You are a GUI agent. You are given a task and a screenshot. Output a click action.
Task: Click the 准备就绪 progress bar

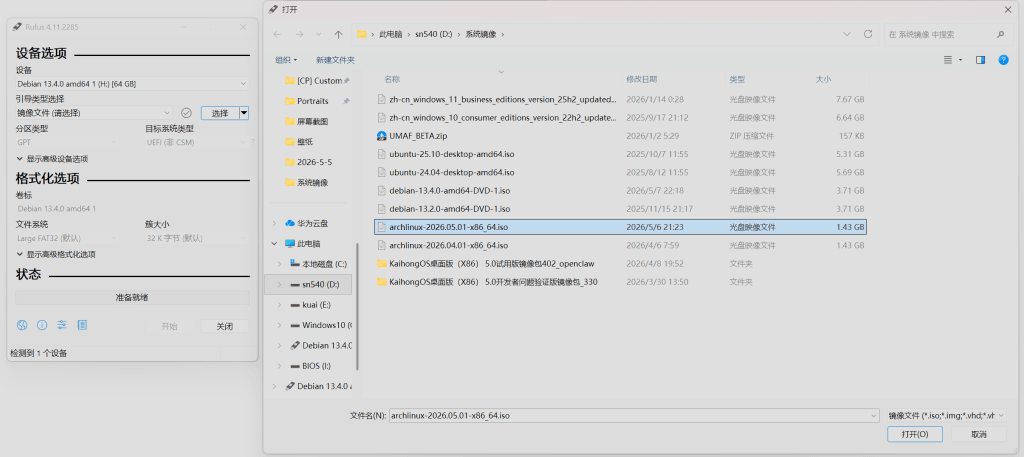pos(132,297)
